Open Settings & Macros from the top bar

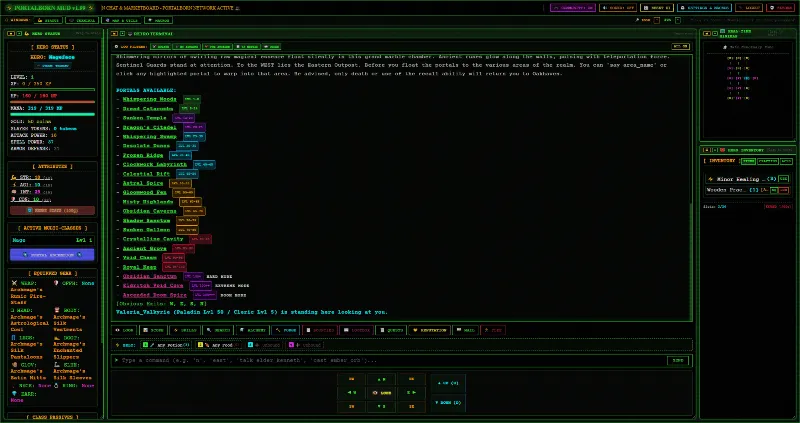coord(705,8)
